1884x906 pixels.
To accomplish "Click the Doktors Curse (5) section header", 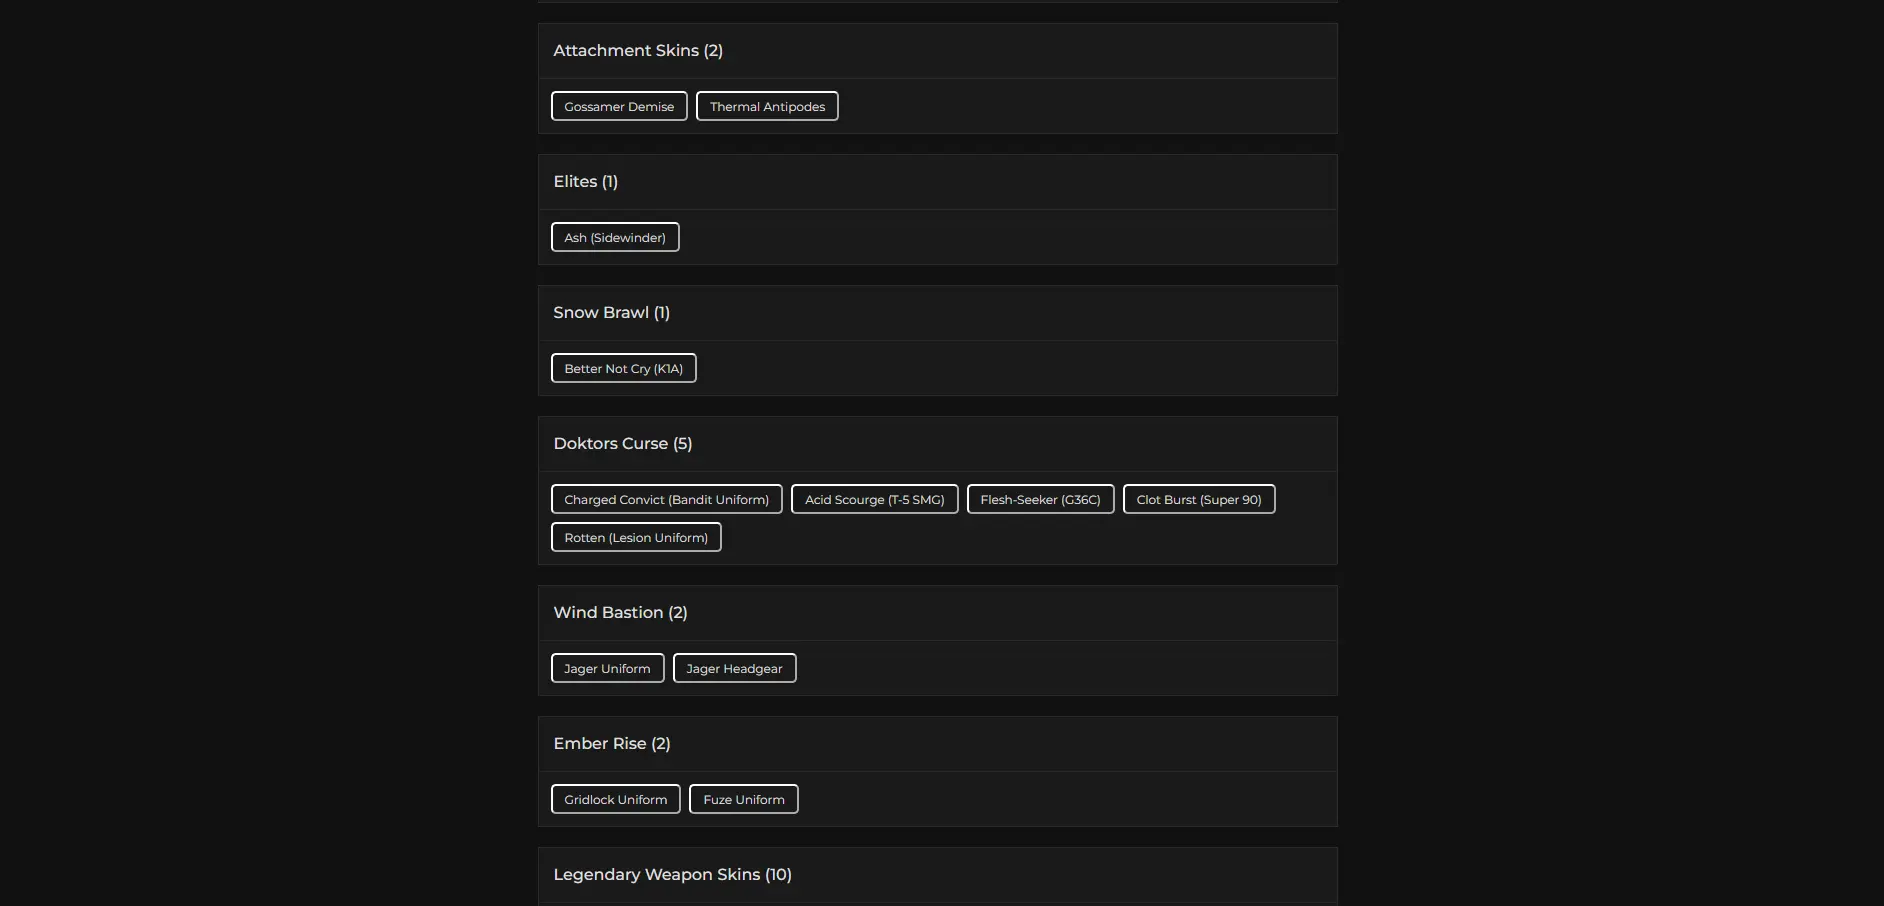I will point(937,444).
